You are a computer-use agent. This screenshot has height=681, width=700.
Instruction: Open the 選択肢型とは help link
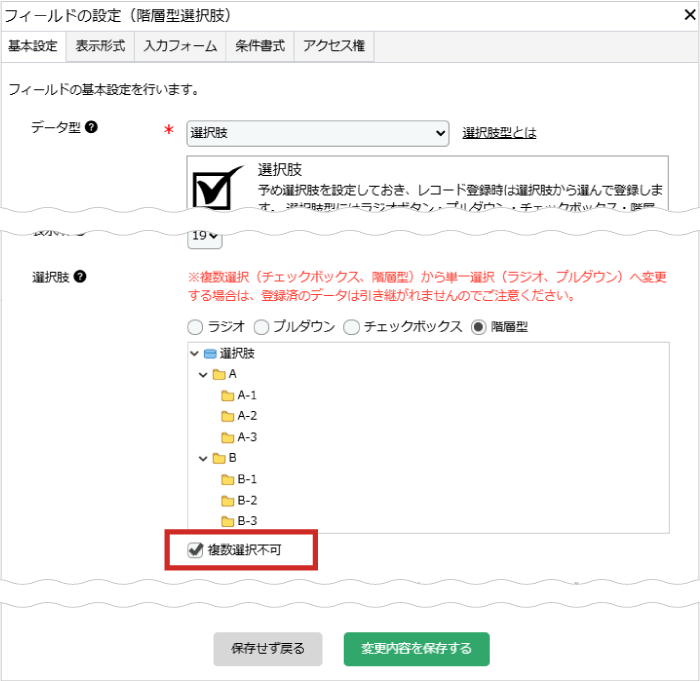pos(499,133)
